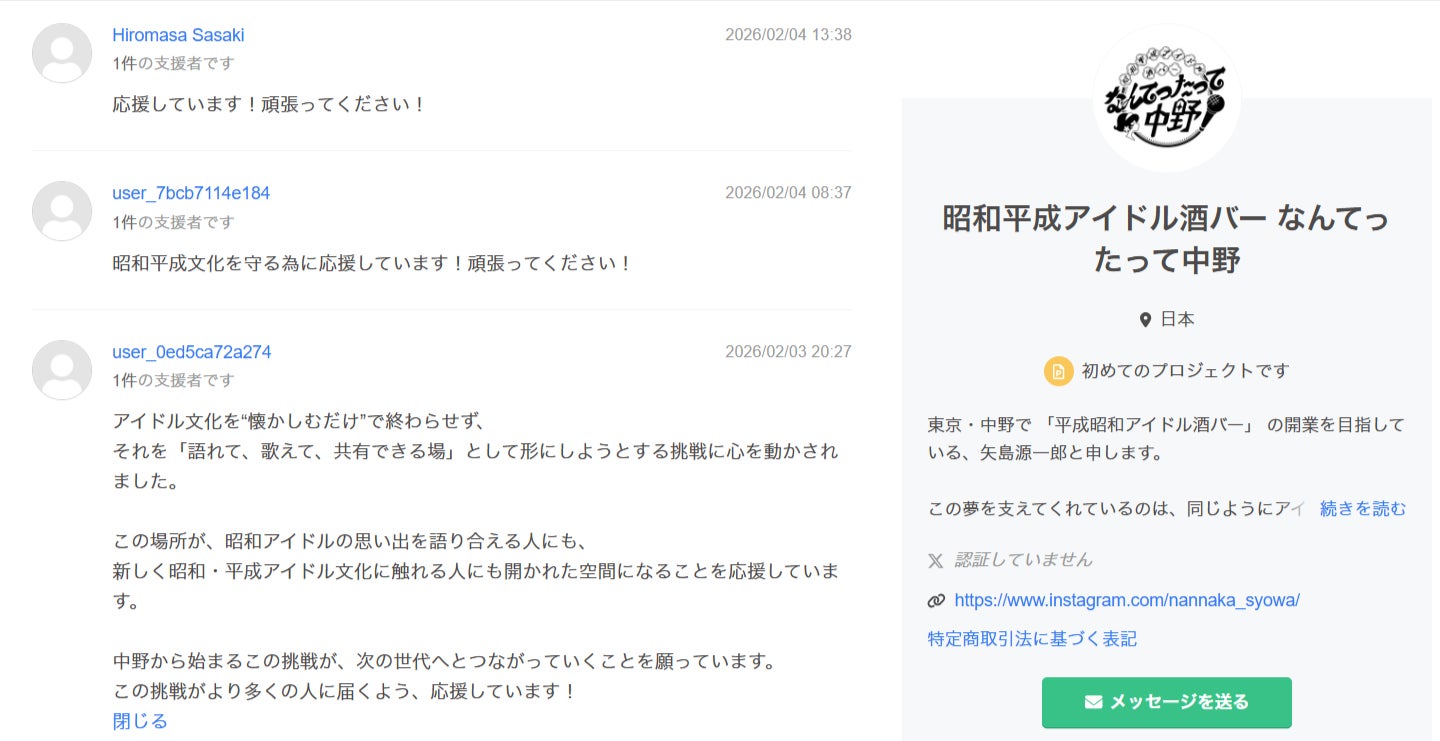Click the chain link icon beside Instagram URL
Image resolution: width=1440 pixels, height=741 pixels.
coord(936,601)
